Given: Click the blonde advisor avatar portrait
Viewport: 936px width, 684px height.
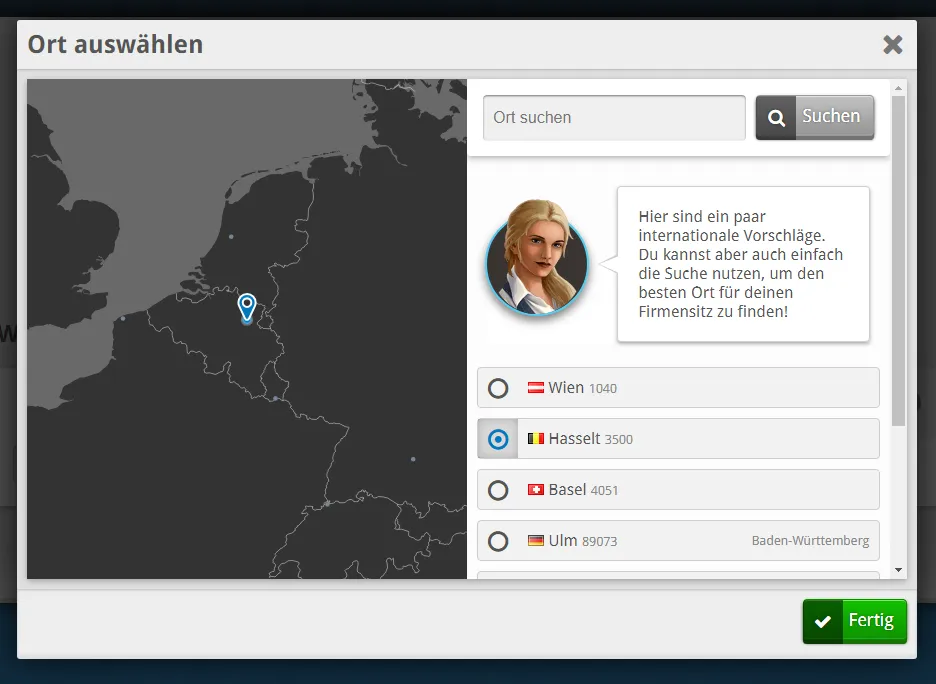Looking at the screenshot, I should (x=537, y=258).
